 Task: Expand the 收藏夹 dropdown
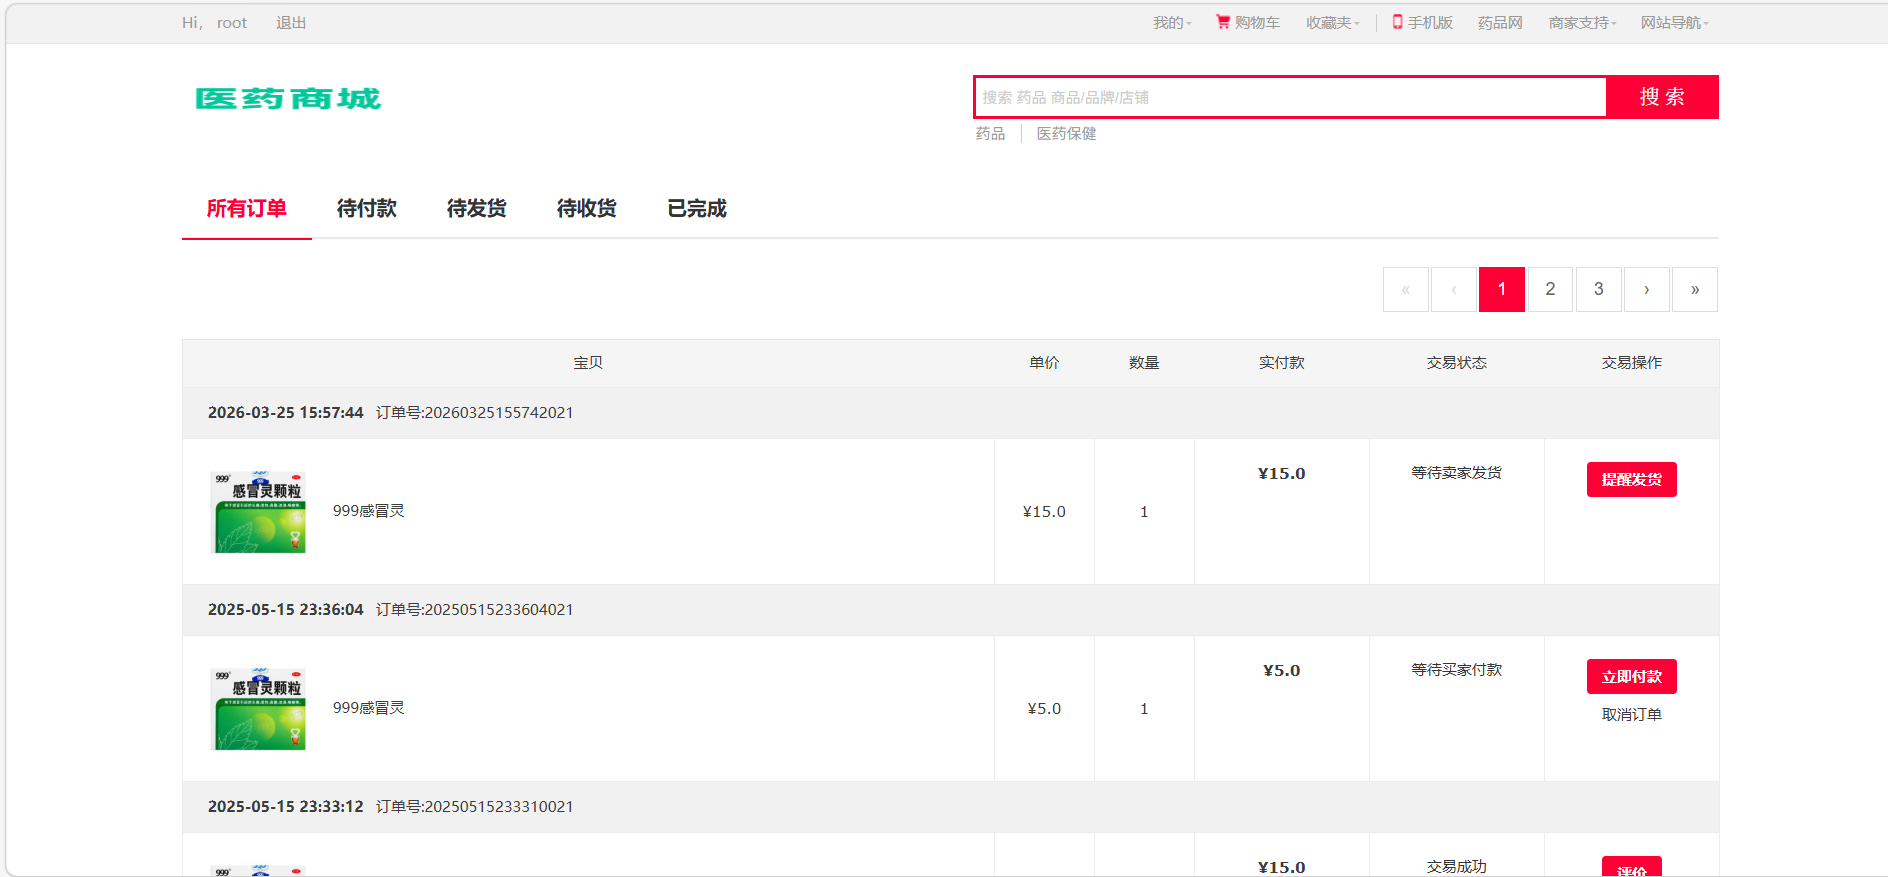[1333, 23]
